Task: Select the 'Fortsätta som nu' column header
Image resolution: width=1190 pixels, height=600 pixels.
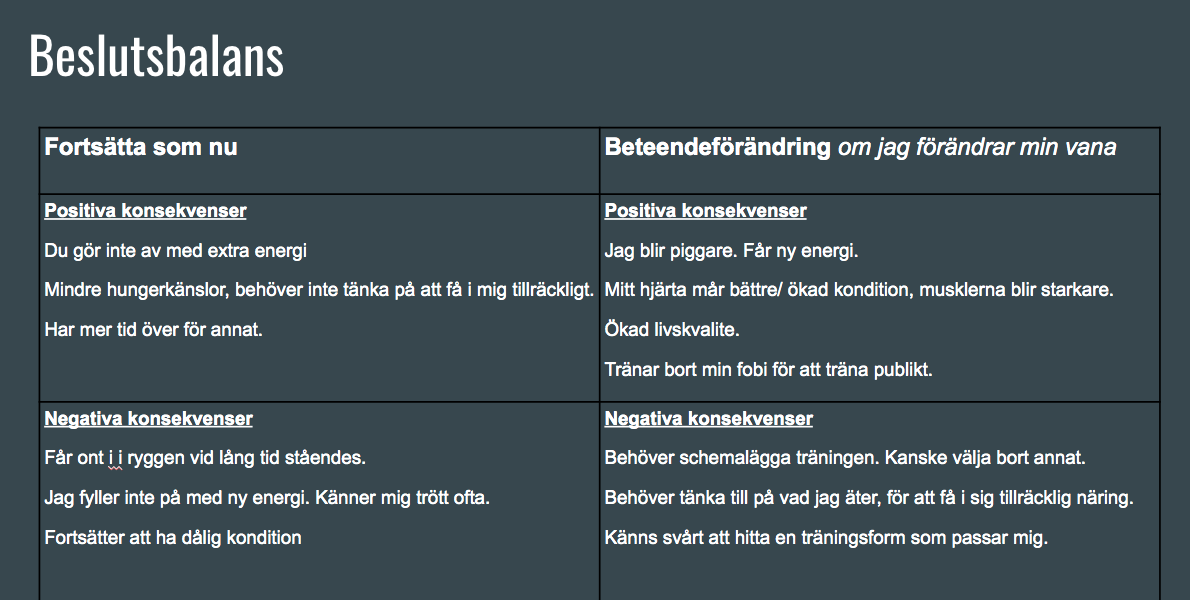Action: coord(141,146)
